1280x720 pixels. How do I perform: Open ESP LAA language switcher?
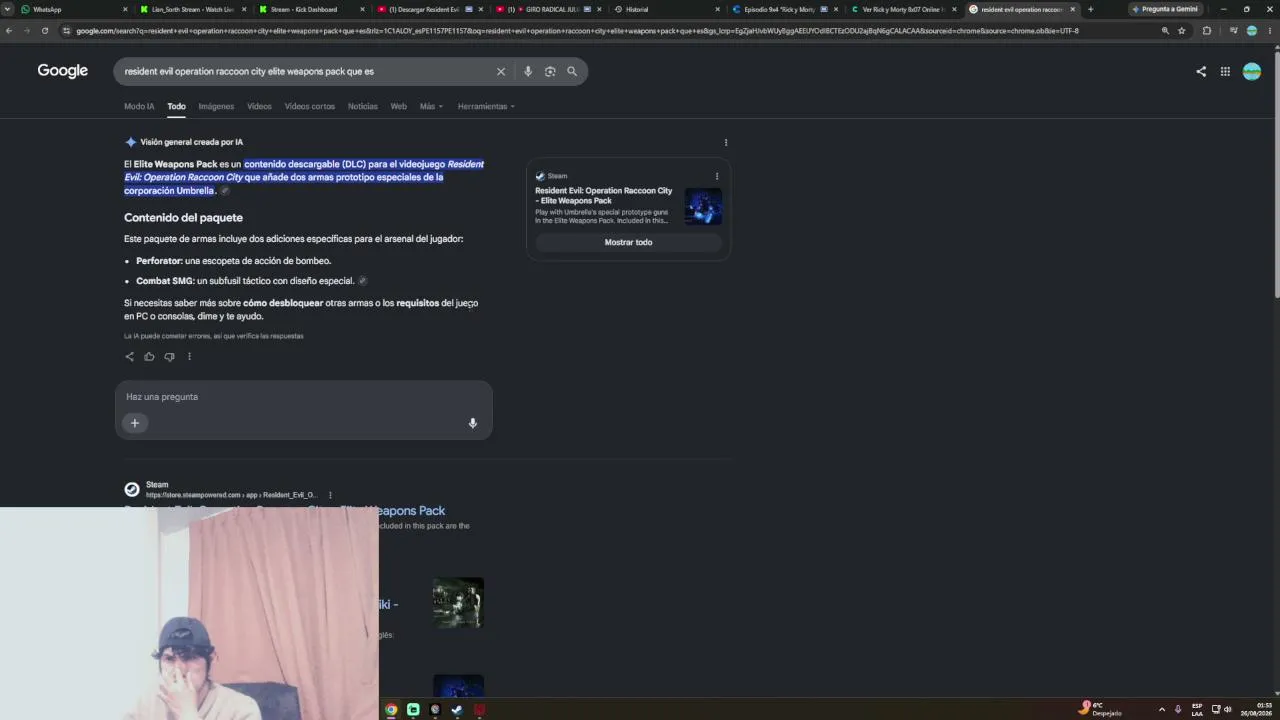pos(1197,709)
